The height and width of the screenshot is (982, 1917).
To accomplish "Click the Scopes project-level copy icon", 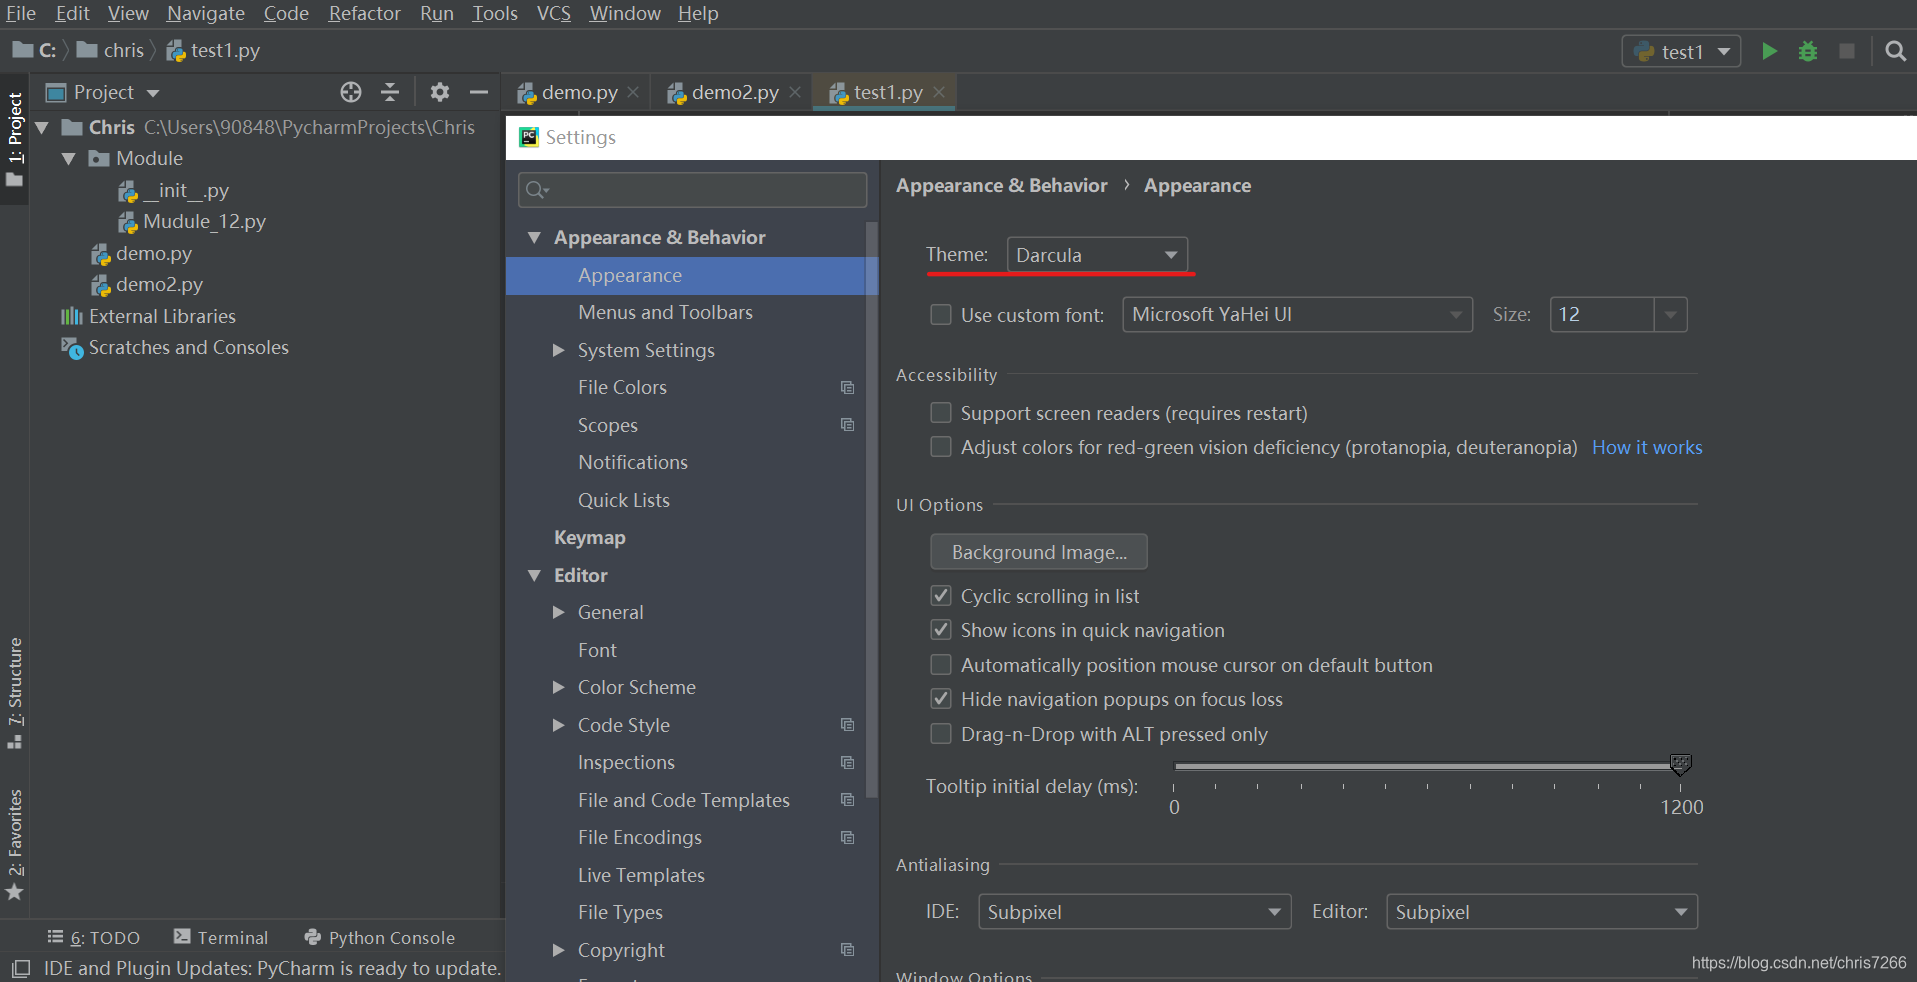I will 847,425.
